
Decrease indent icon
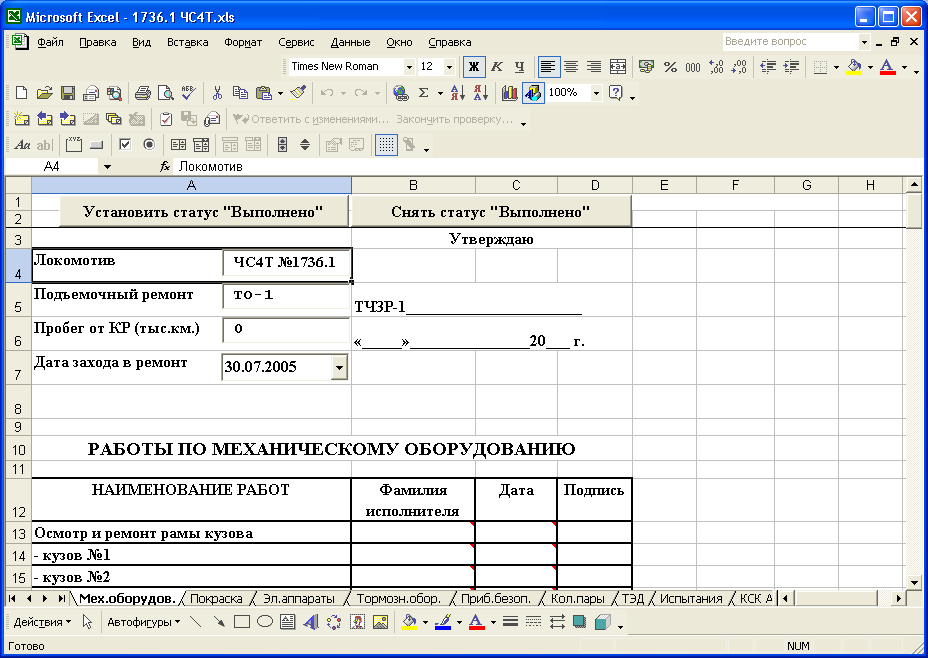point(768,66)
